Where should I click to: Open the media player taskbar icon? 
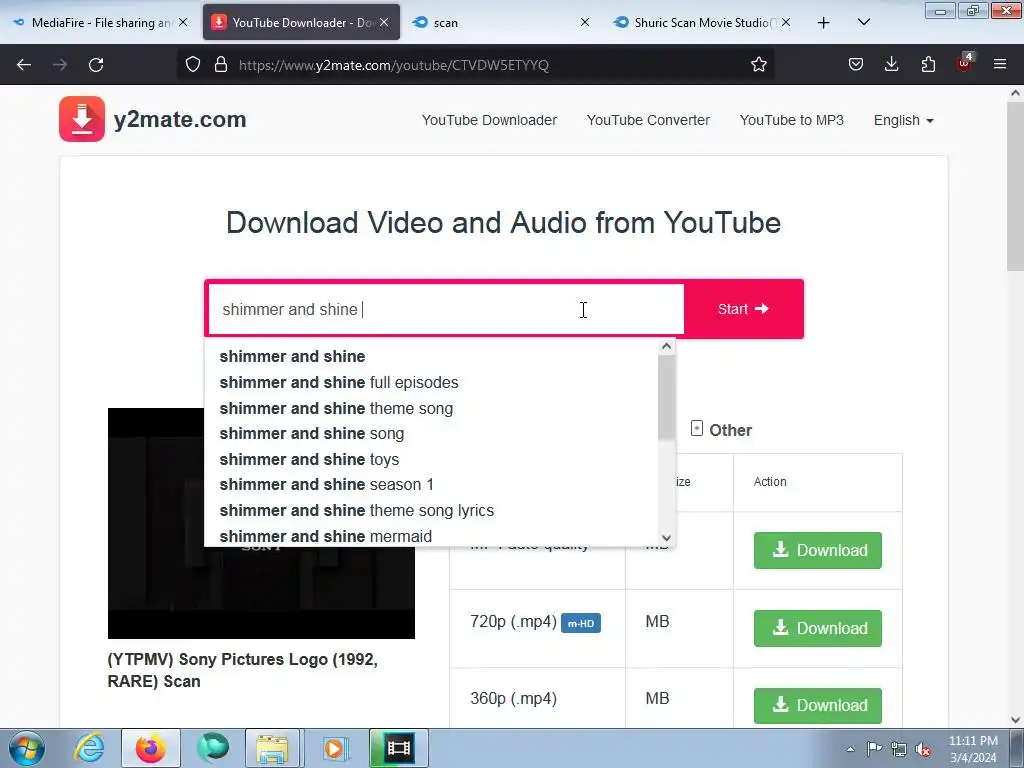pos(335,748)
